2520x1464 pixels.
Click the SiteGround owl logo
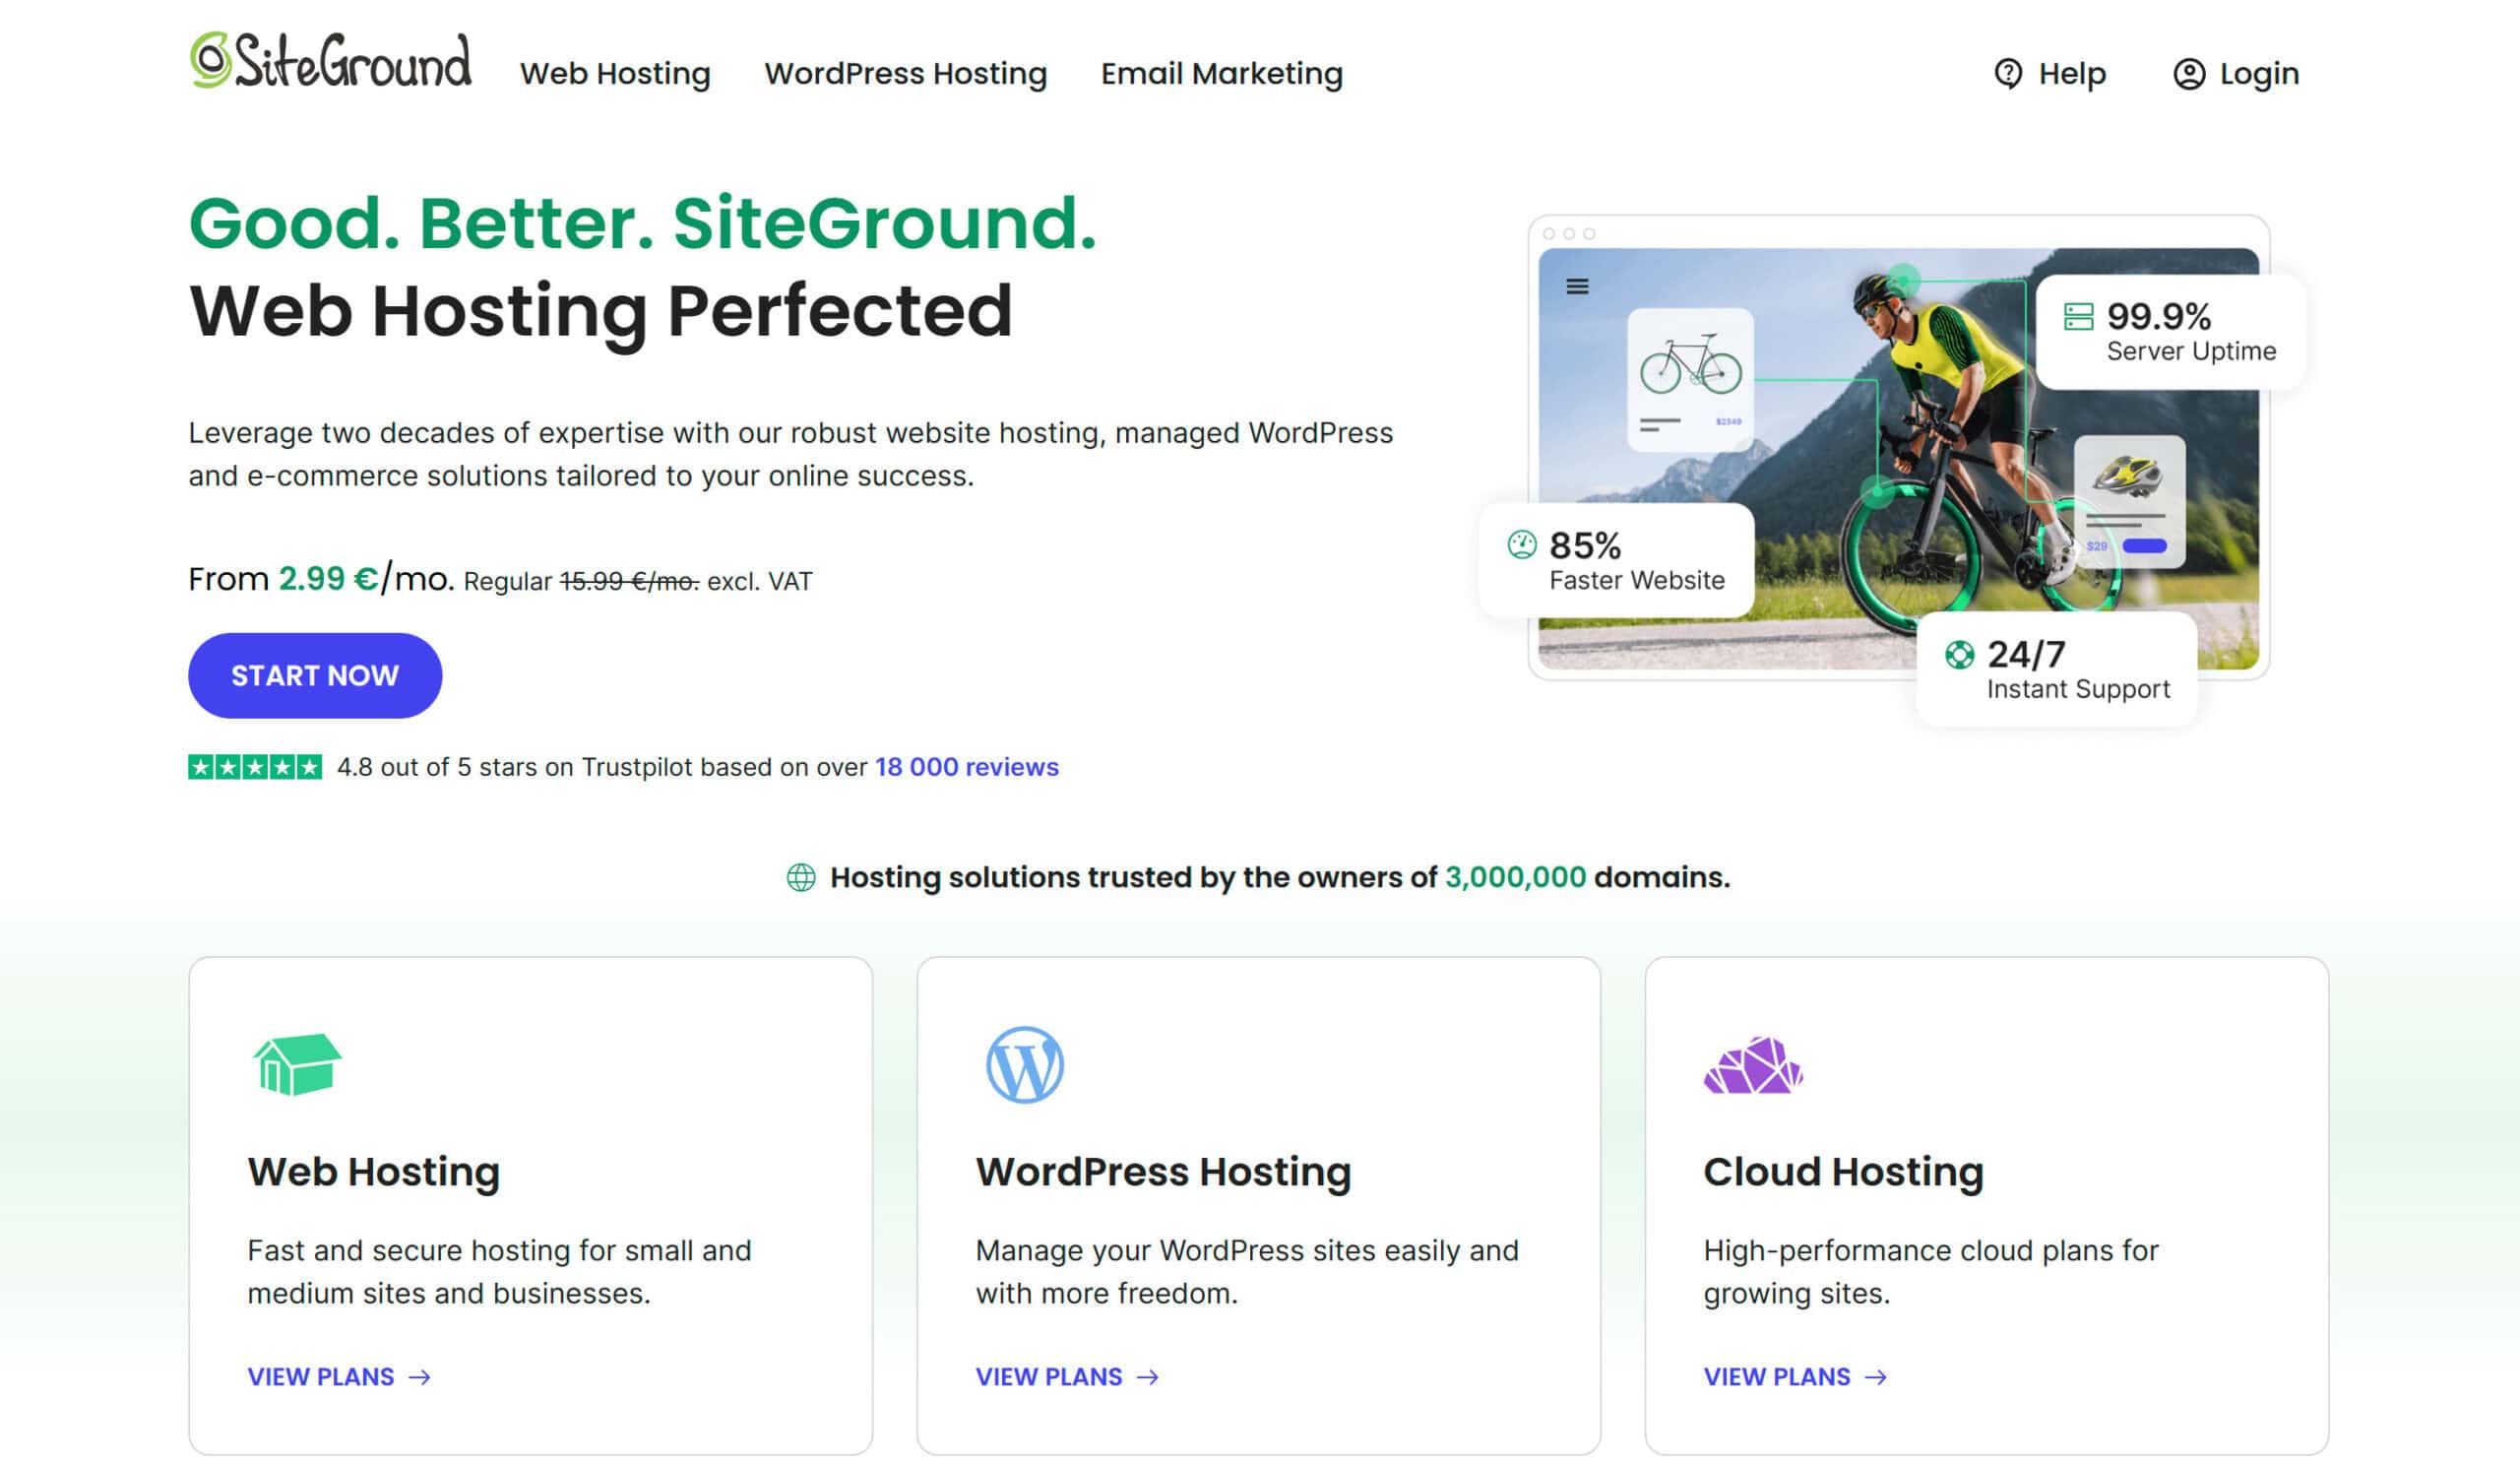coord(209,62)
